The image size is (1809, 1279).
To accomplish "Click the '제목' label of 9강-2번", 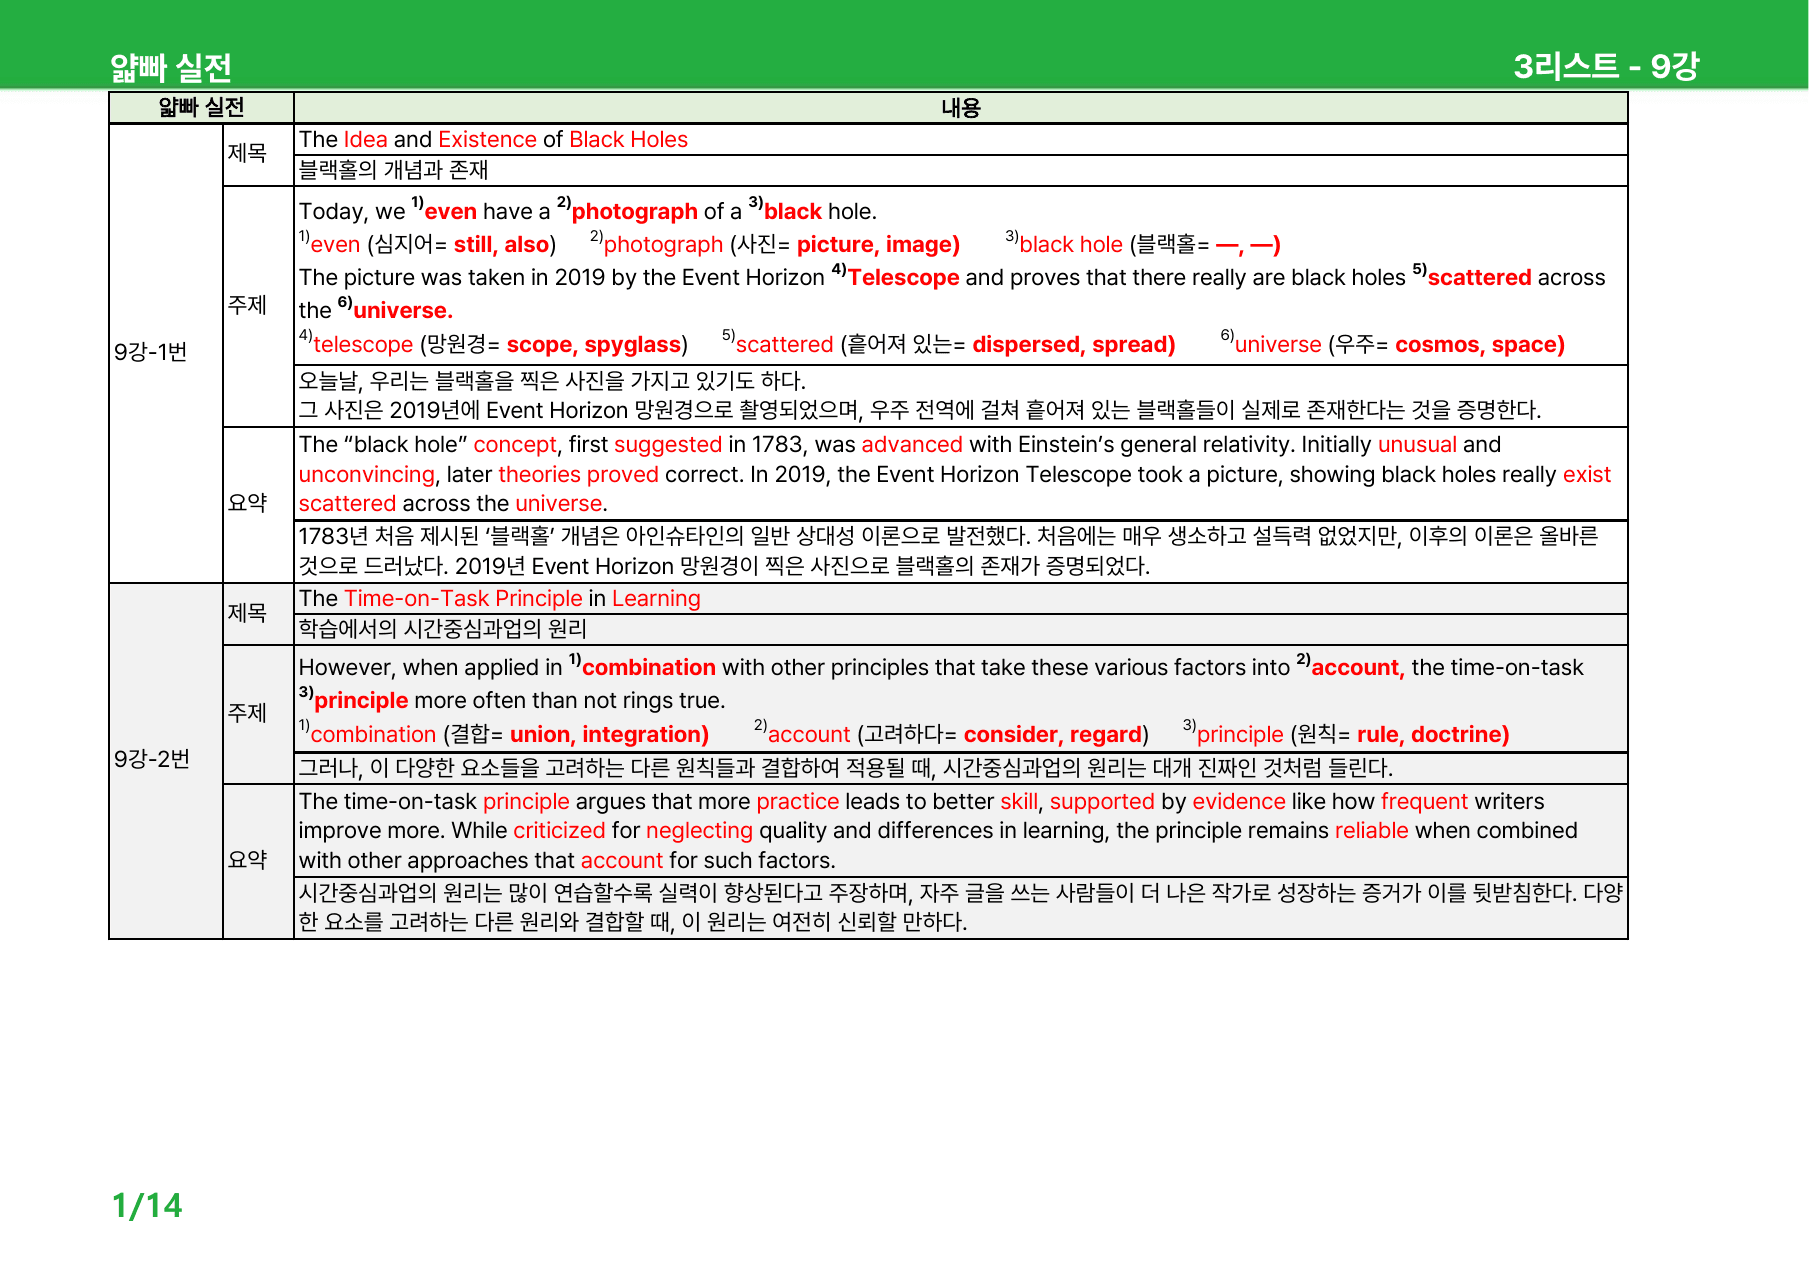I will click(x=247, y=613).
